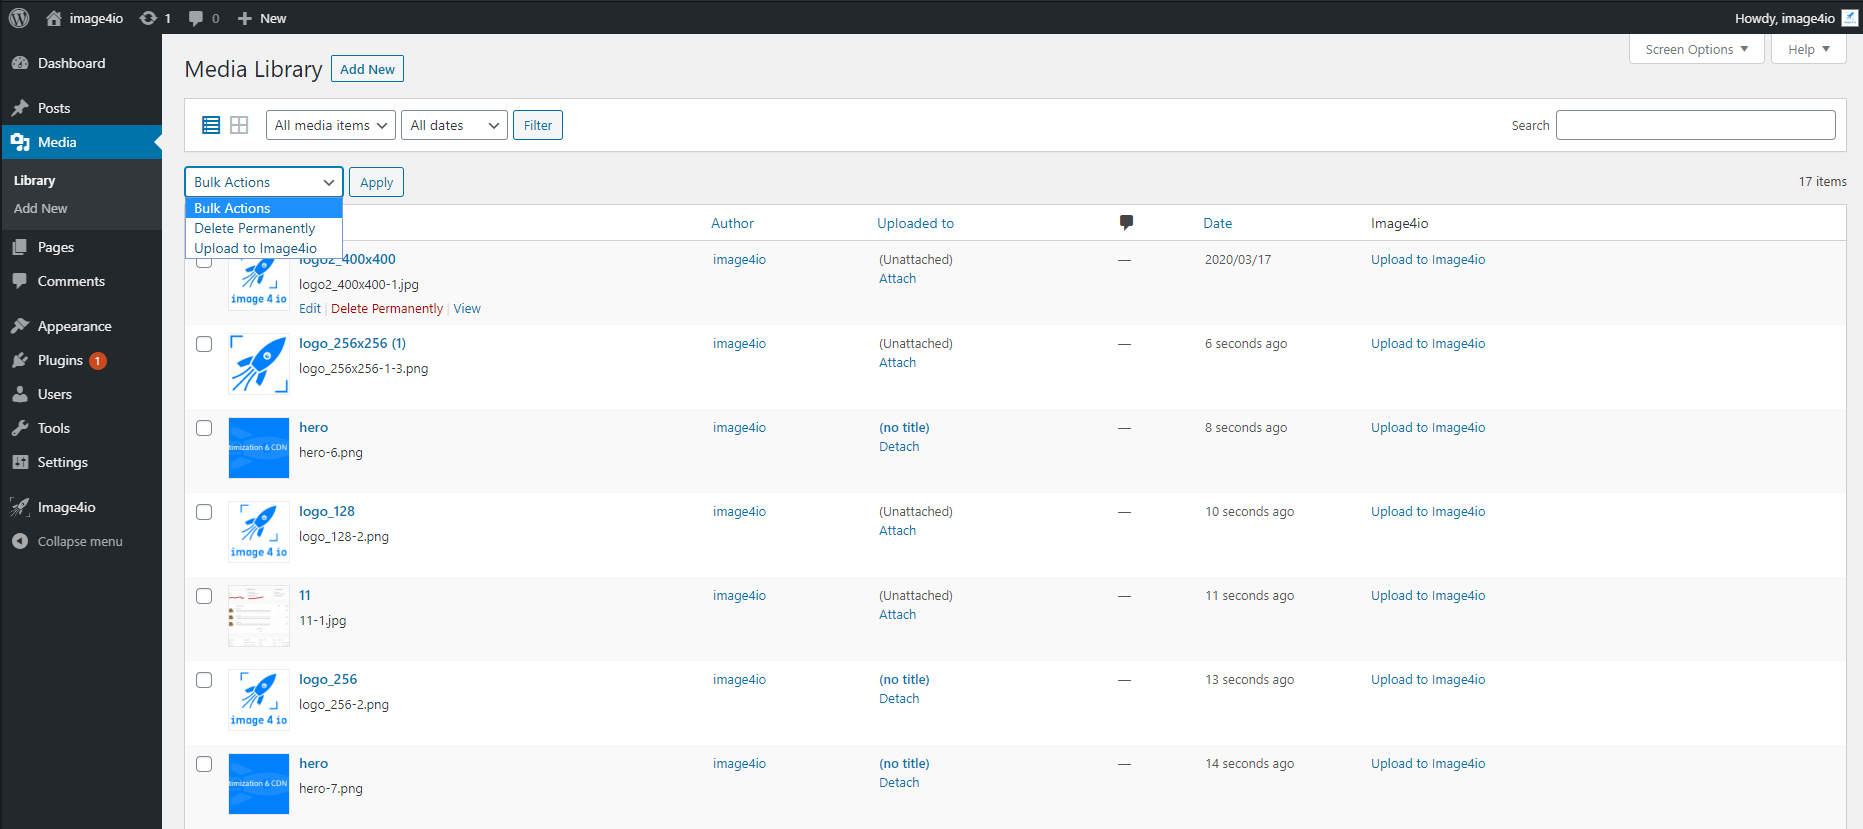This screenshot has height=829, width=1863.
Task: Upload logo_256x256 (1) to Image4io
Action: coord(1428,343)
